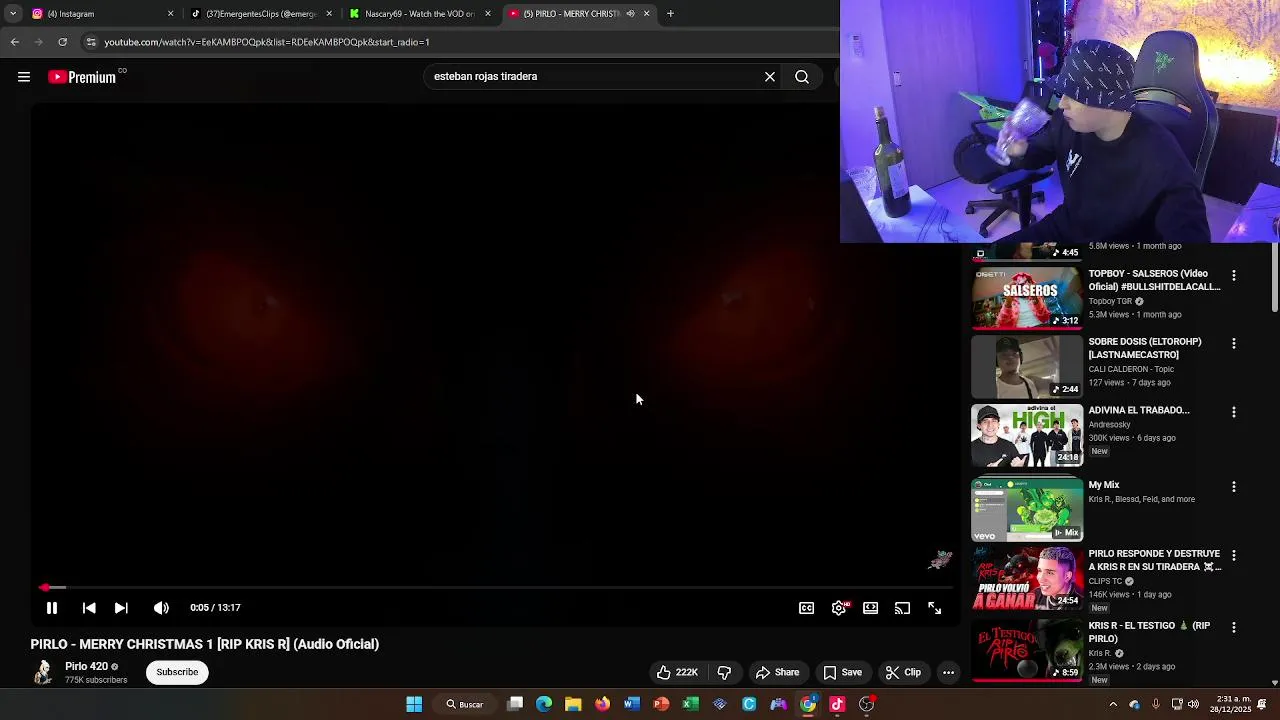The height and width of the screenshot is (720, 1280).
Task: Play ADIVINA EL TRABADO thumbnail
Action: [1027, 435]
